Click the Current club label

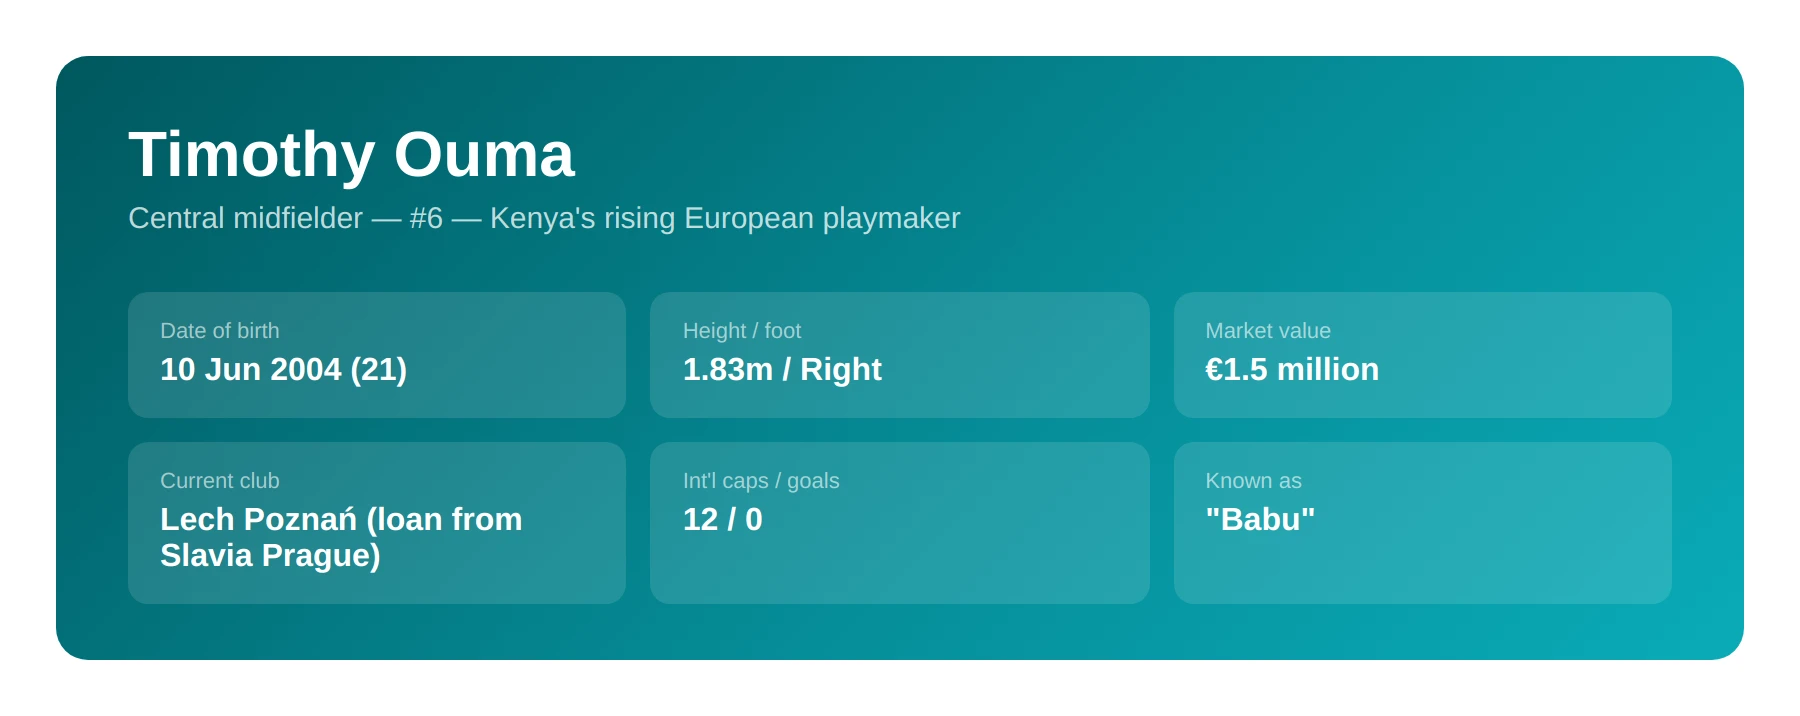click(220, 481)
